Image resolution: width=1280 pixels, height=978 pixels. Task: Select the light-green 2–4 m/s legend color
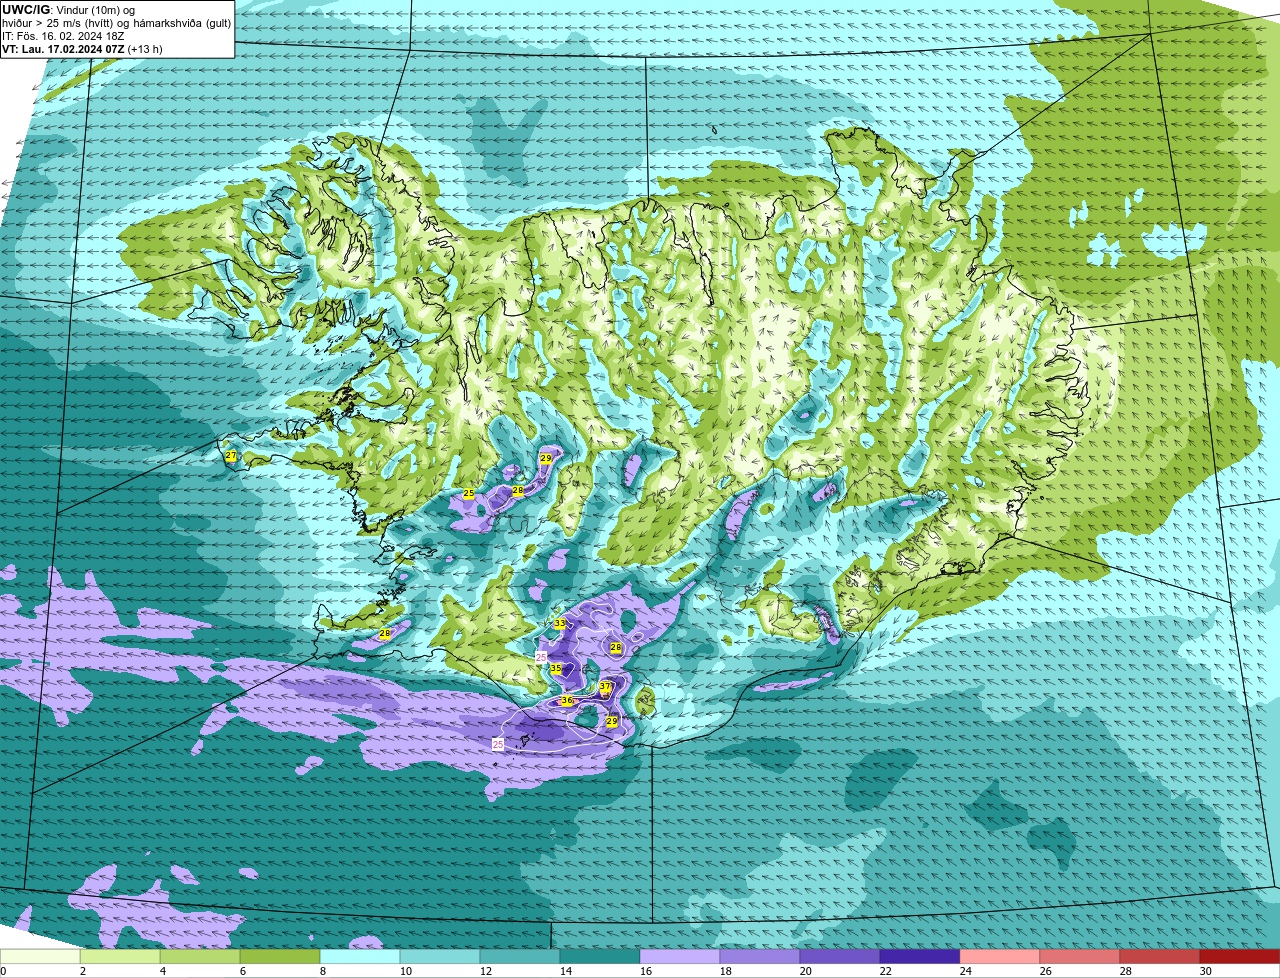point(120,956)
